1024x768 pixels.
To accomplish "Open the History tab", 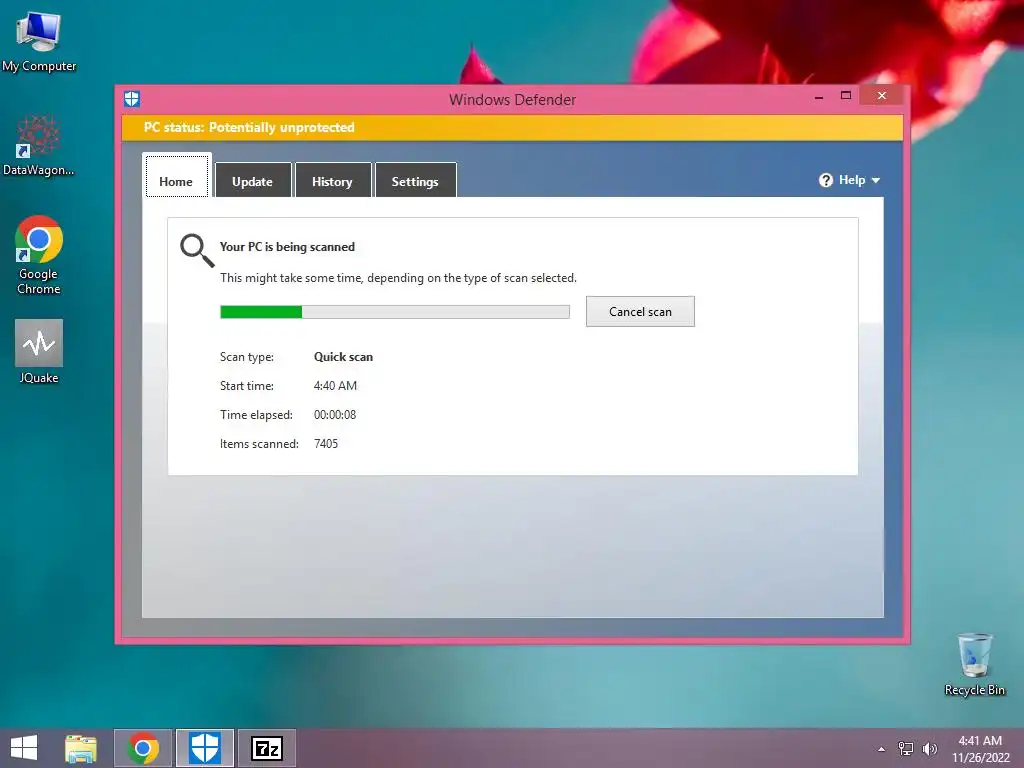I will coord(332,180).
